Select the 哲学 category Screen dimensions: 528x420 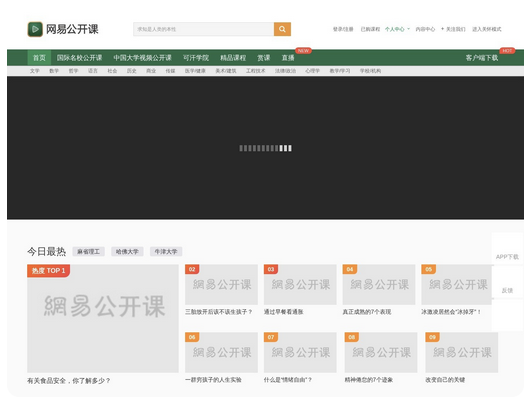(73, 71)
